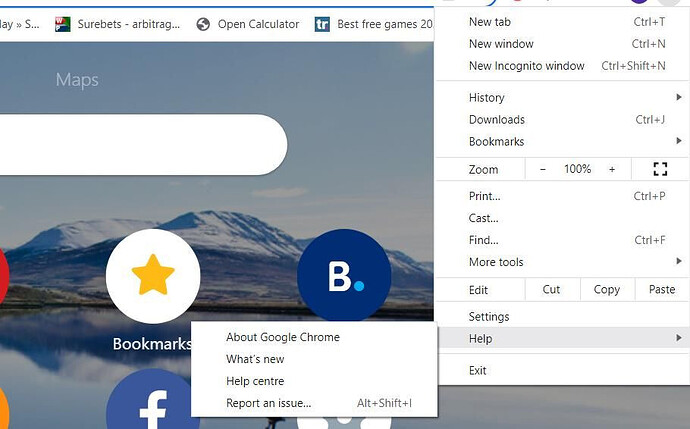Open the Bookmarks star shortcut tile
The width and height of the screenshot is (690, 429).
point(153,276)
